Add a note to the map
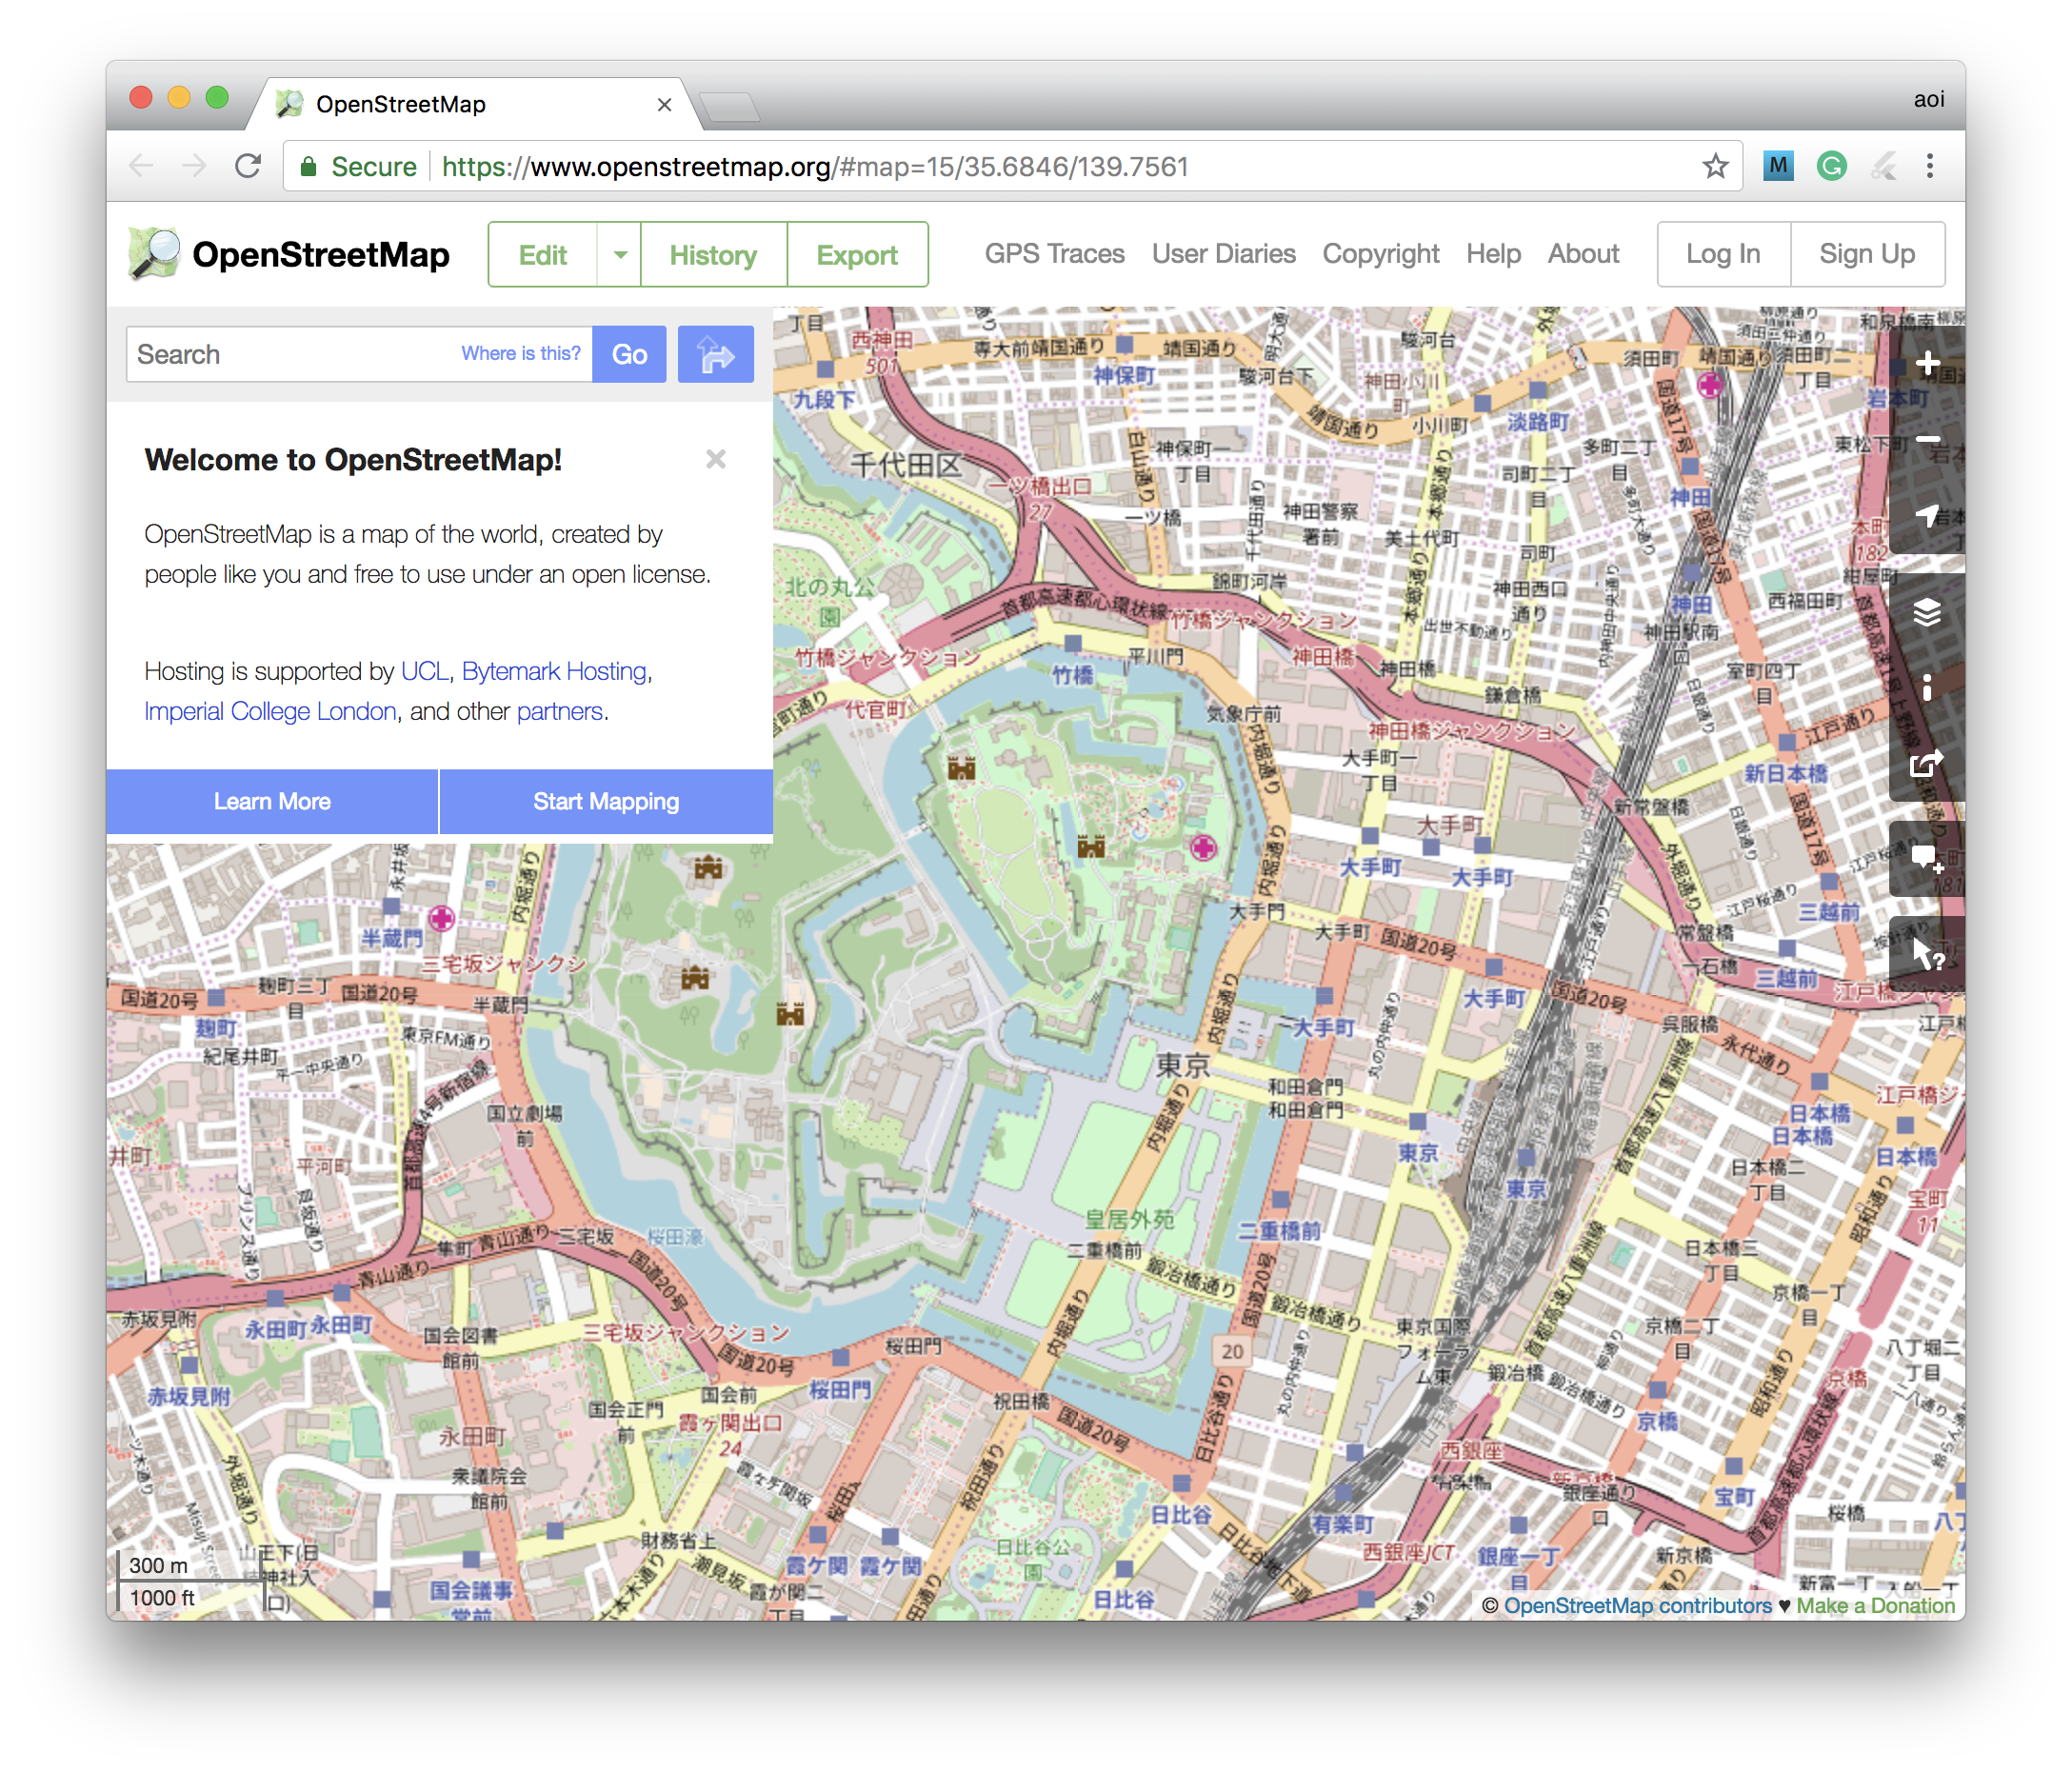The width and height of the screenshot is (2072, 1773). point(1927,859)
